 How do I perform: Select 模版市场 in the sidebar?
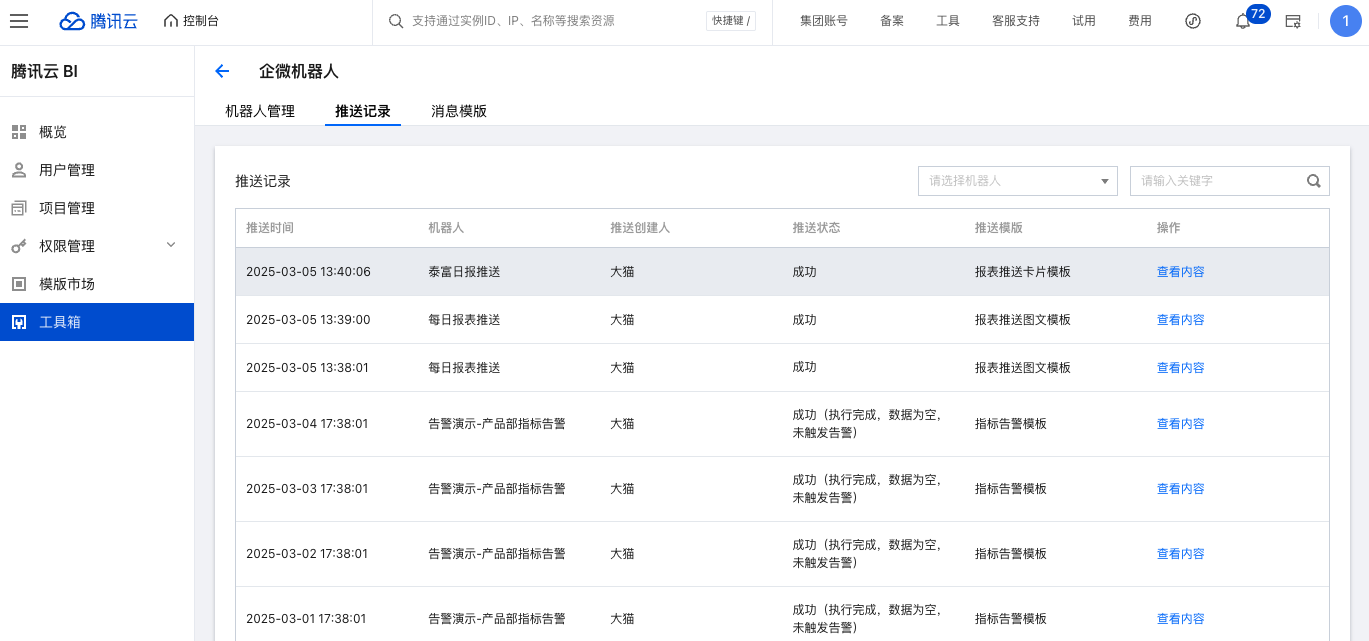click(67, 284)
